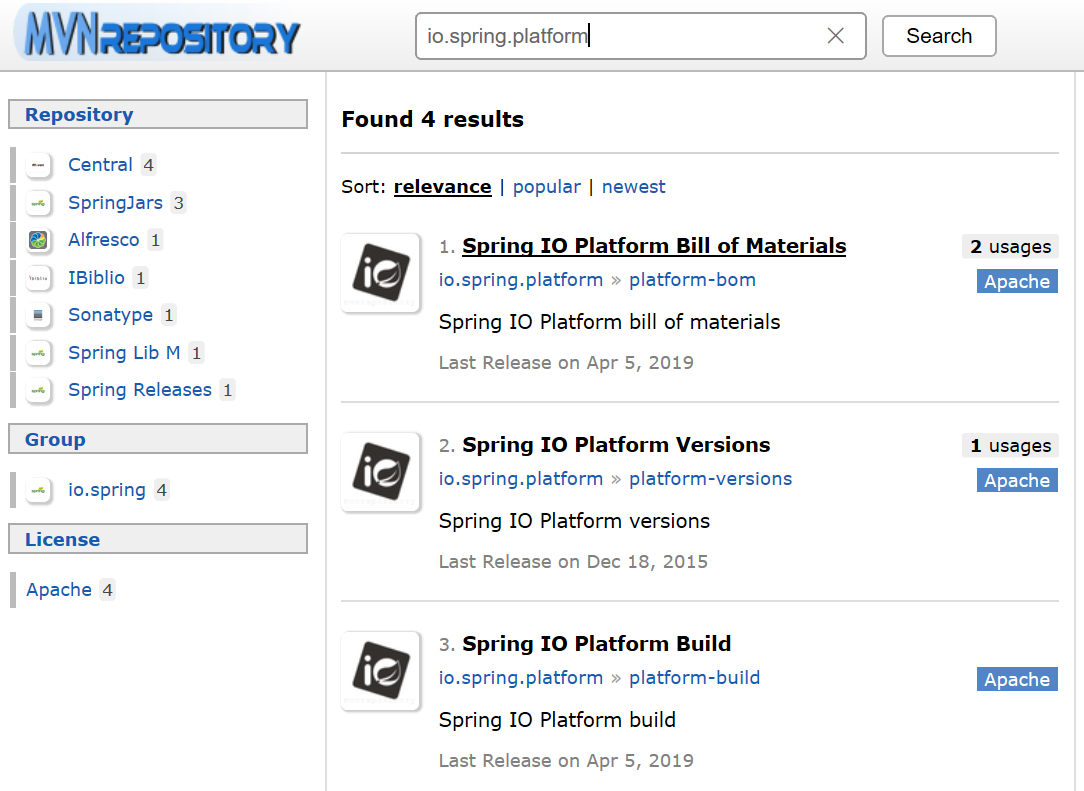Open Spring IO Platform Build result title
This screenshot has width=1084, height=791.
(x=596, y=644)
